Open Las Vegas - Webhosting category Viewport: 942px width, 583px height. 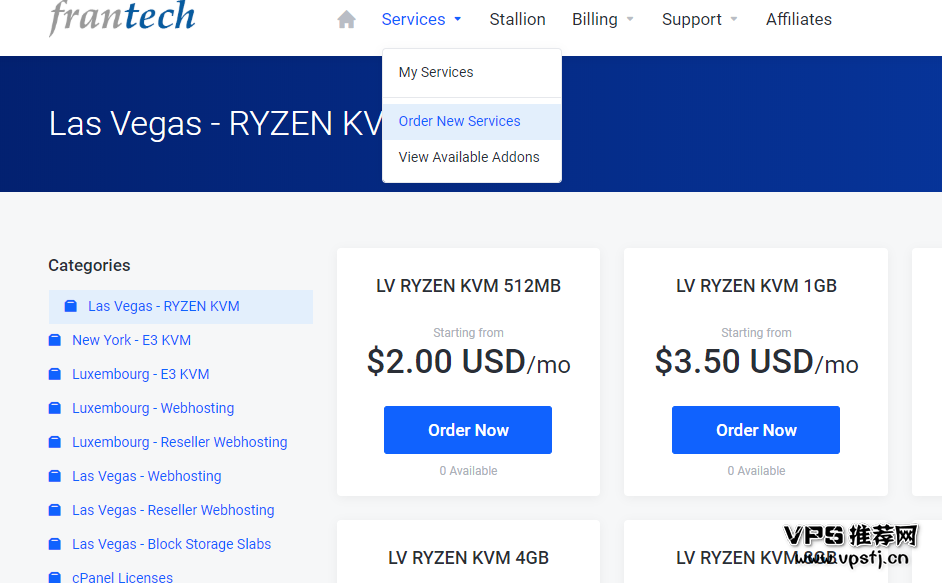coord(147,476)
